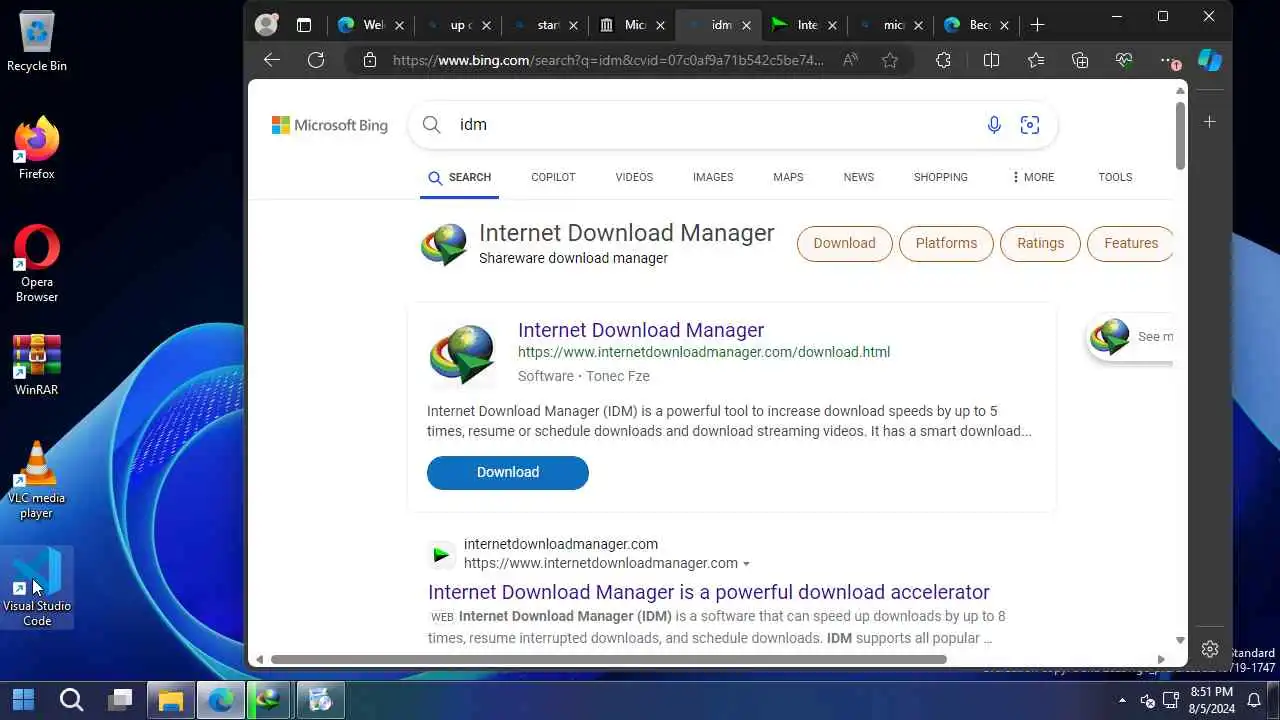
Task: Open the Edge profile avatar
Action: [265, 25]
